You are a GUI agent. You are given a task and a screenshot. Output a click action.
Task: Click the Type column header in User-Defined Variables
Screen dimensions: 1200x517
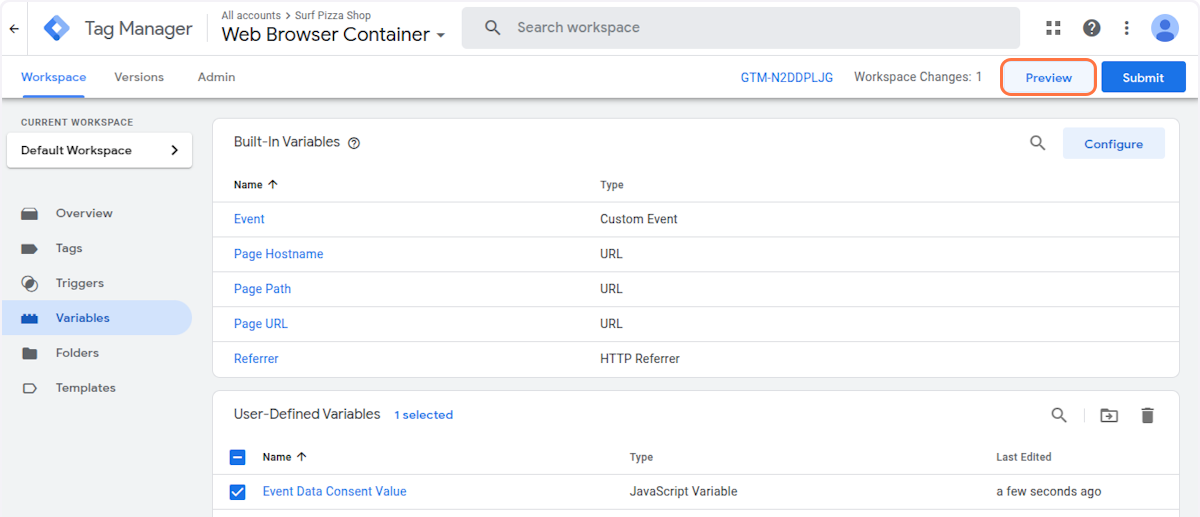click(x=641, y=457)
